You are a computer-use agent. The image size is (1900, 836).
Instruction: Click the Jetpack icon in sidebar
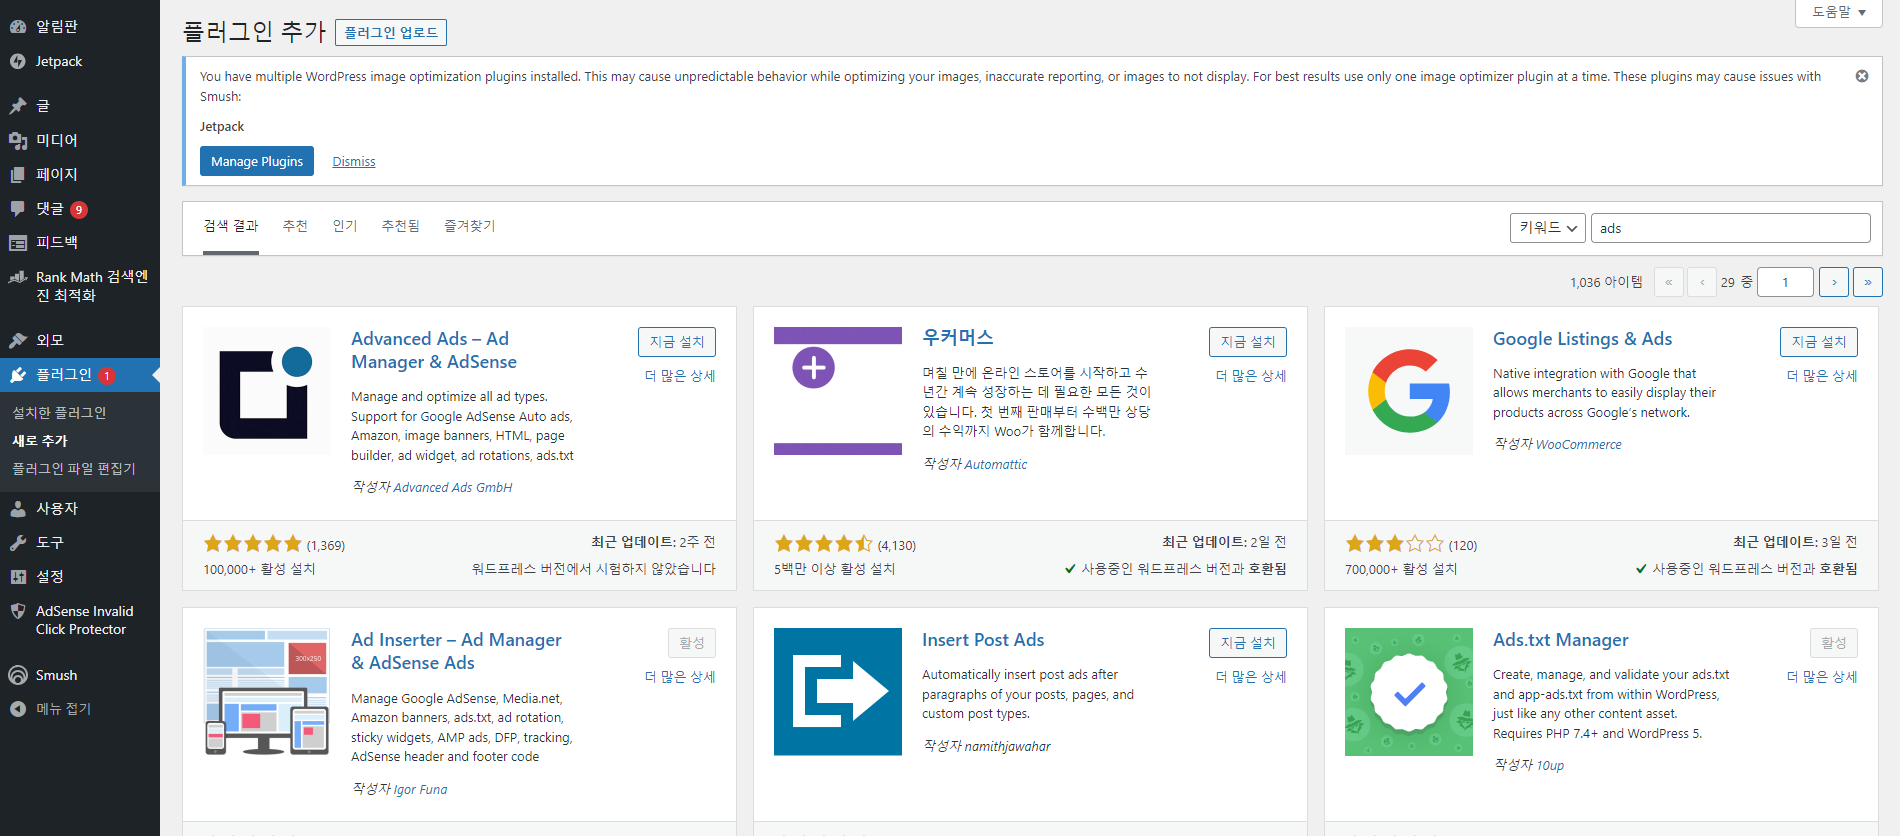click(x=18, y=61)
